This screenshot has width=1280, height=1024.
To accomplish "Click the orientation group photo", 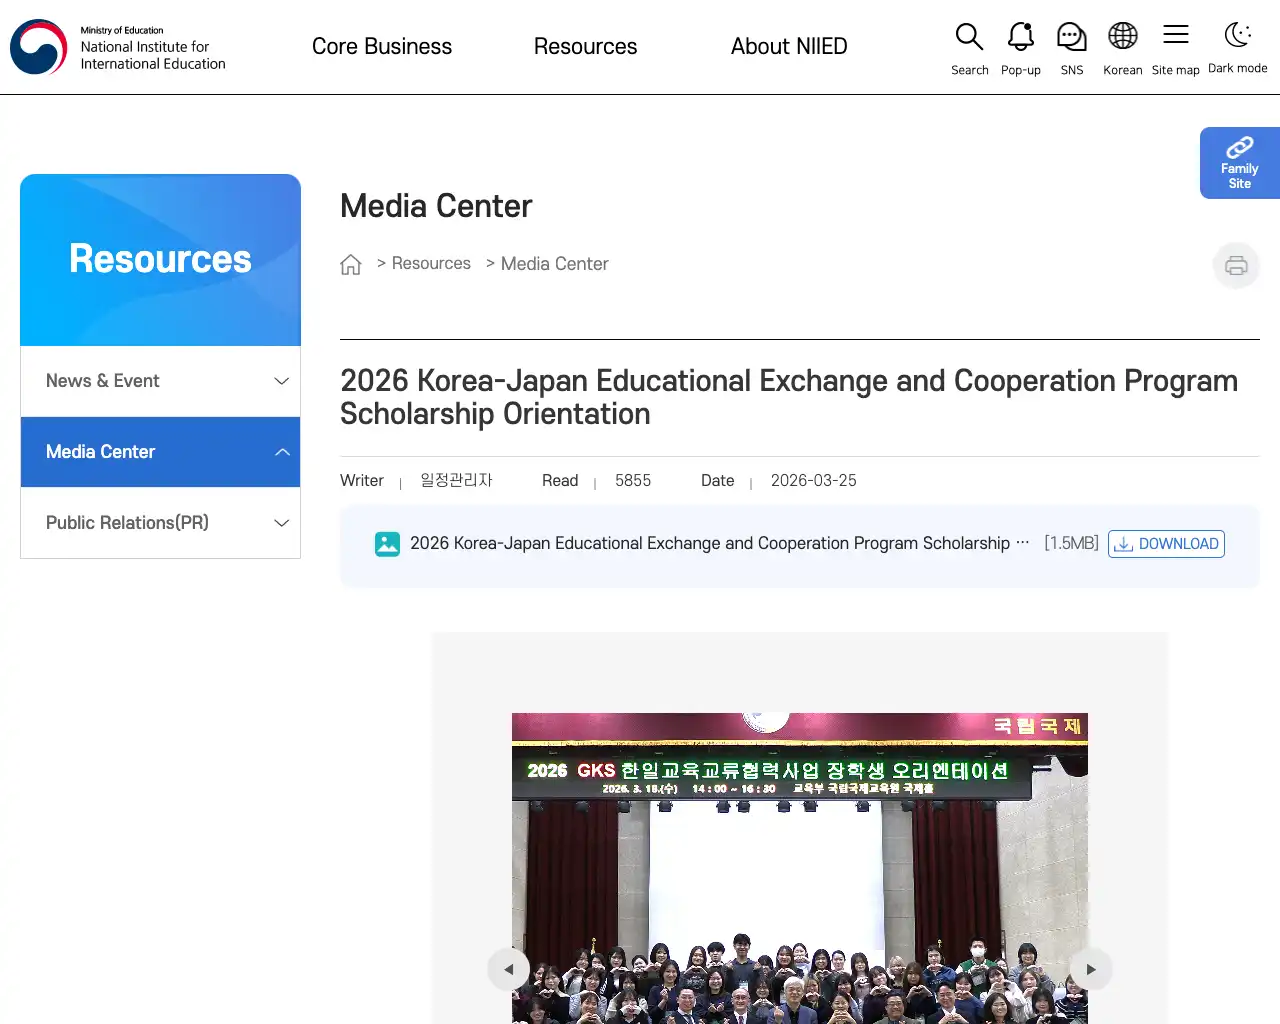I will [x=800, y=868].
